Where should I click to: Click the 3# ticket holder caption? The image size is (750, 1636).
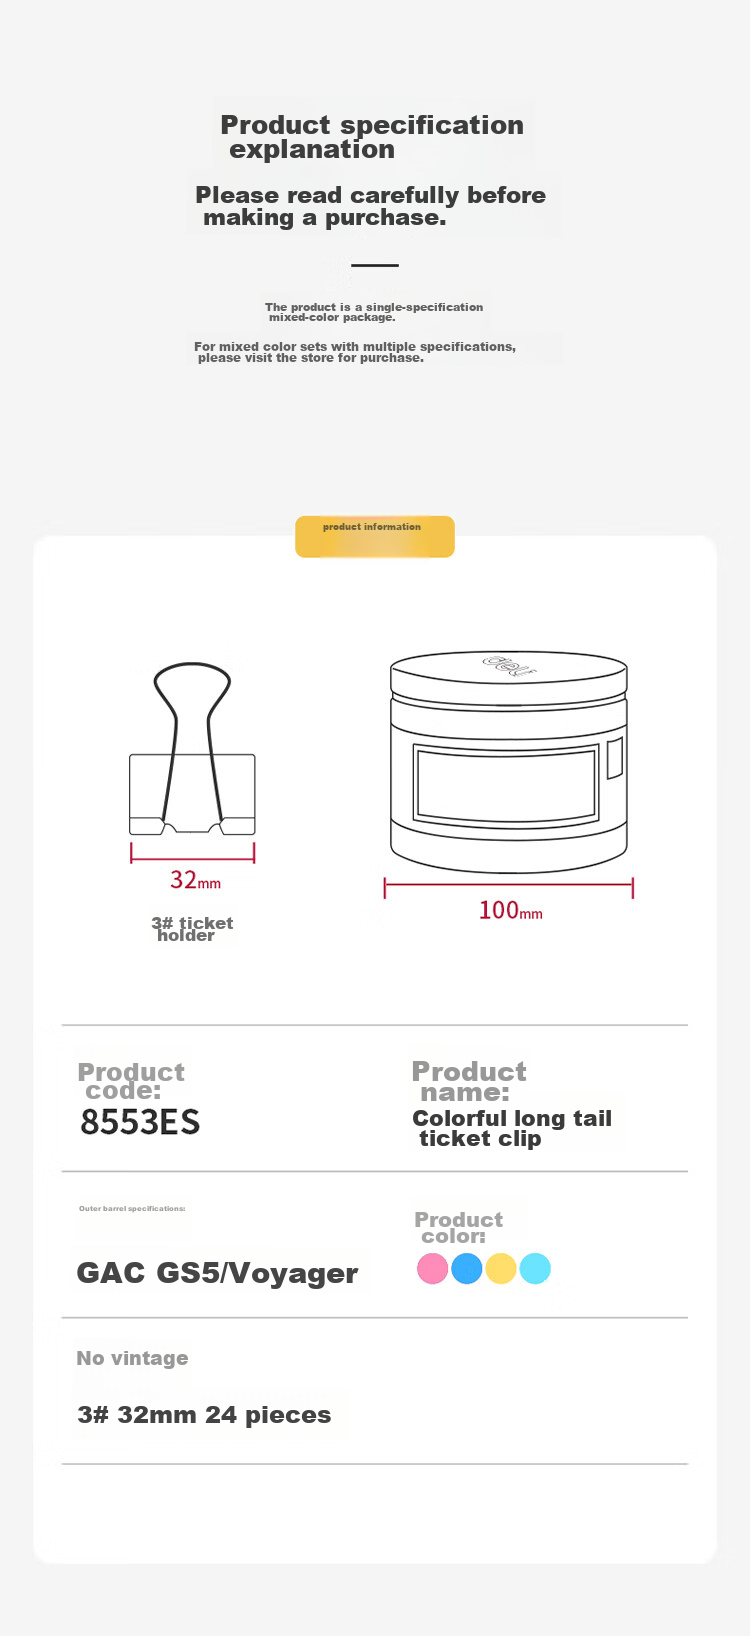[192, 929]
